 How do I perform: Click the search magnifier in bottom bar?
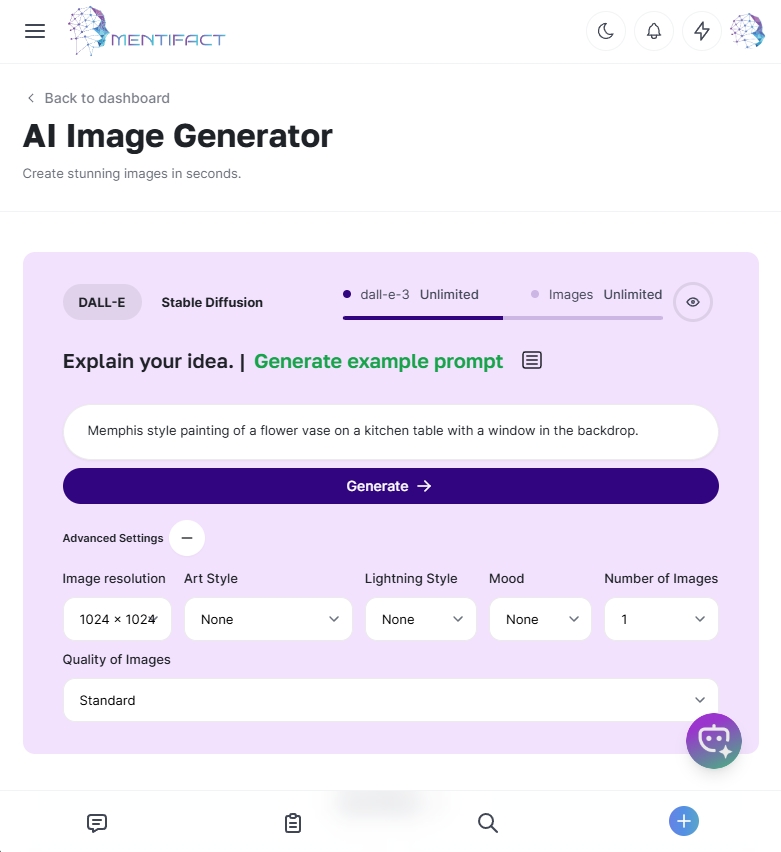[488, 823]
